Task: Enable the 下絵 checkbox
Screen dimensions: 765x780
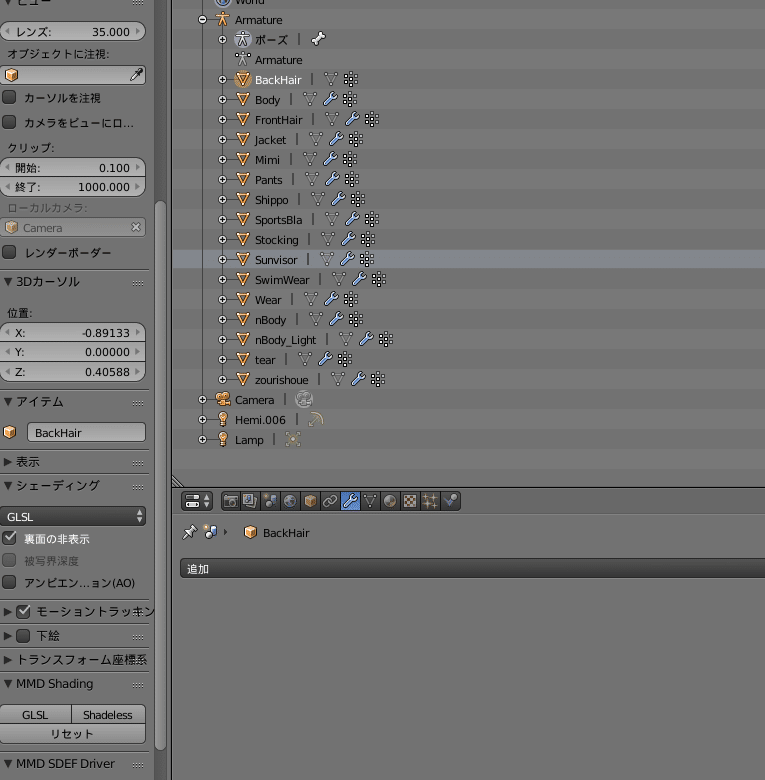Action: click(x=23, y=635)
